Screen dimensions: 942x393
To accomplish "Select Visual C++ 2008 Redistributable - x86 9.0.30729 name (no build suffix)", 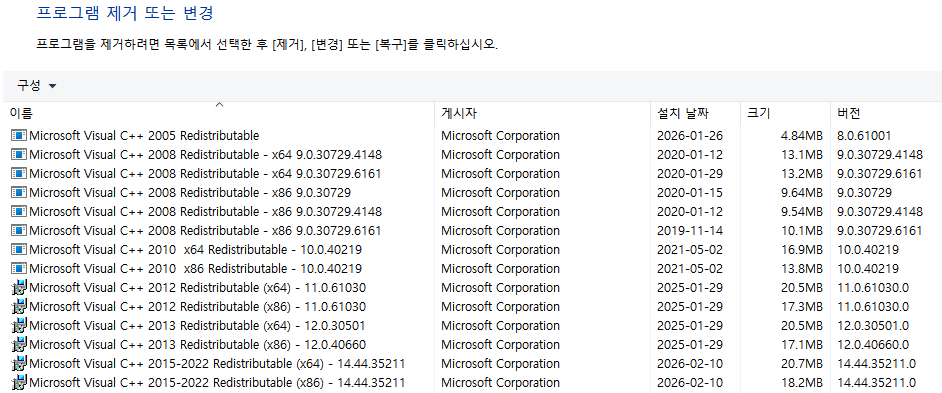I will click(x=190, y=193).
